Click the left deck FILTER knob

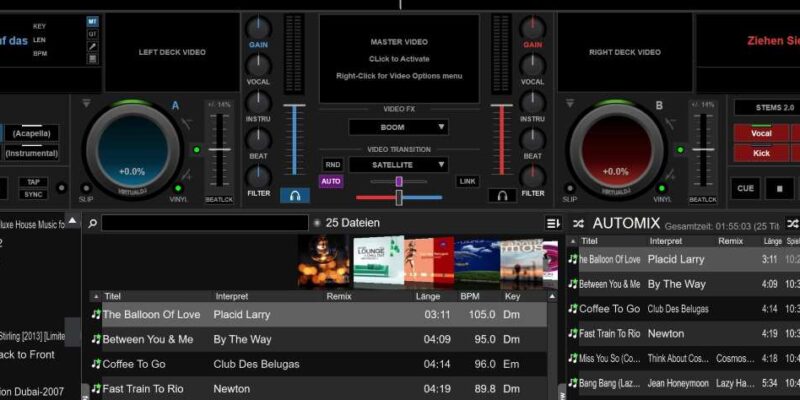point(259,177)
